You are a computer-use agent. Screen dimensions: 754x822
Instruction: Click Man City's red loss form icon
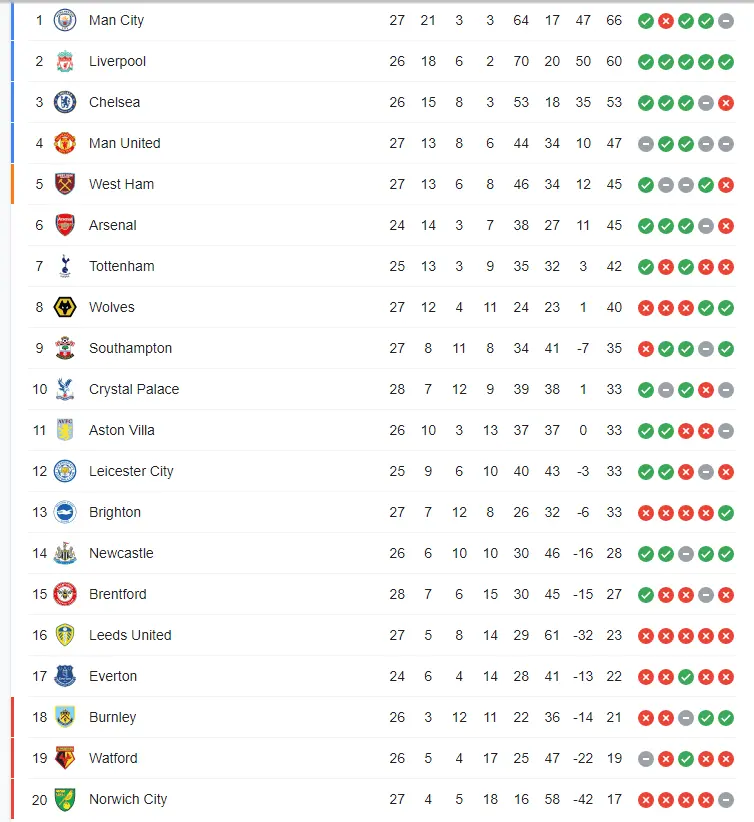click(x=666, y=20)
